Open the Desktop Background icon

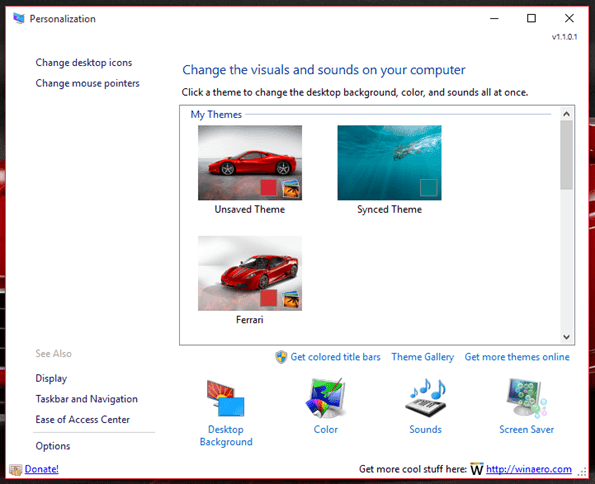[x=226, y=398]
